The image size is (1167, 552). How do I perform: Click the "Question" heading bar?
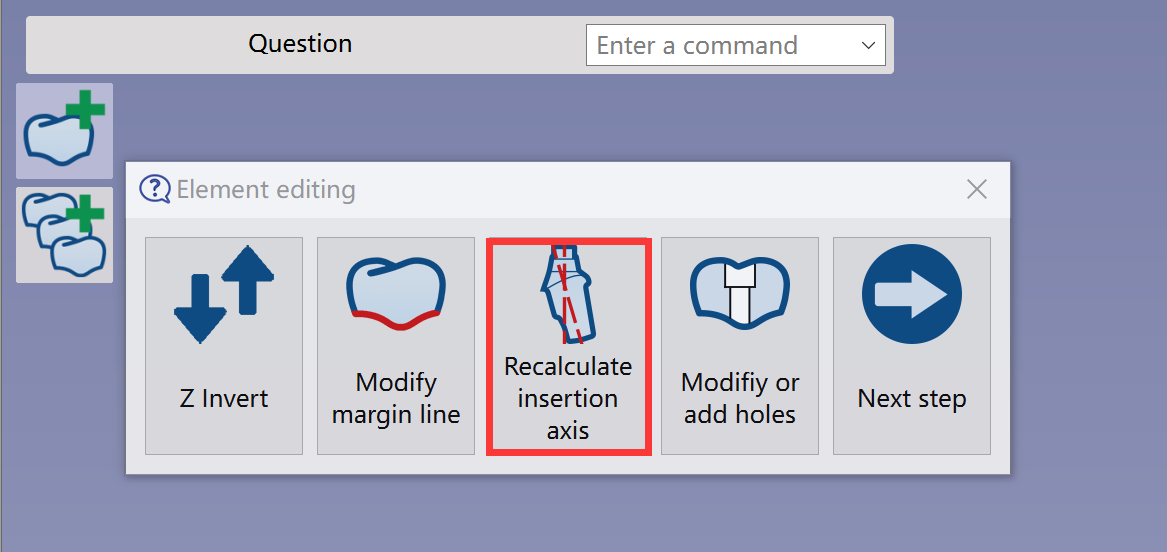coord(300,43)
